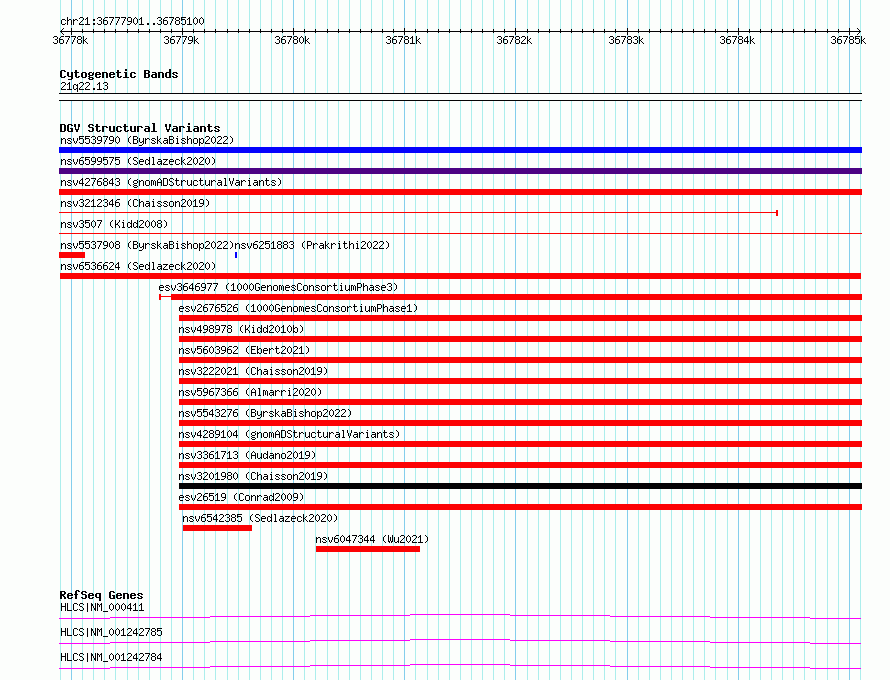Click the nsv3212346 (Chaisson2019) label
This screenshot has height=680, width=890.
point(135,203)
